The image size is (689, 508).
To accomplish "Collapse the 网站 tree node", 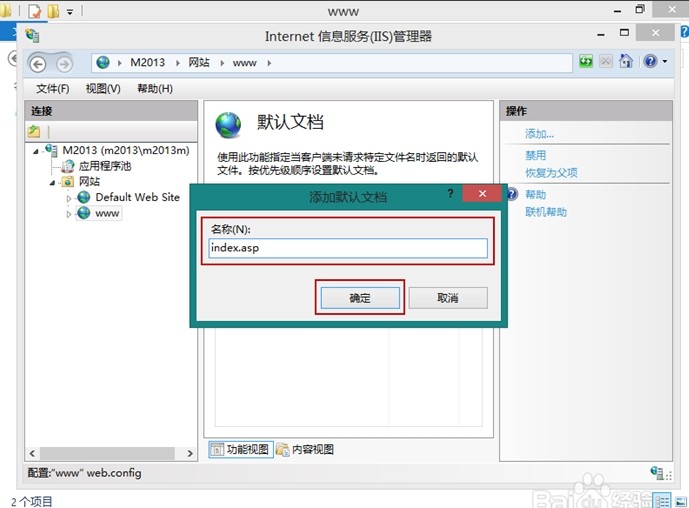I will click(53, 182).
